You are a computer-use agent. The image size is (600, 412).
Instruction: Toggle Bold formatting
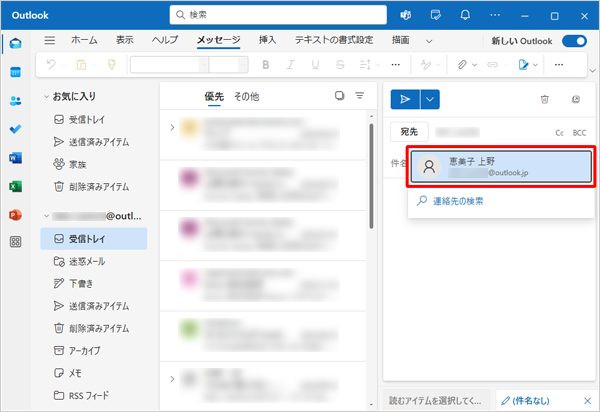point(266,65)
